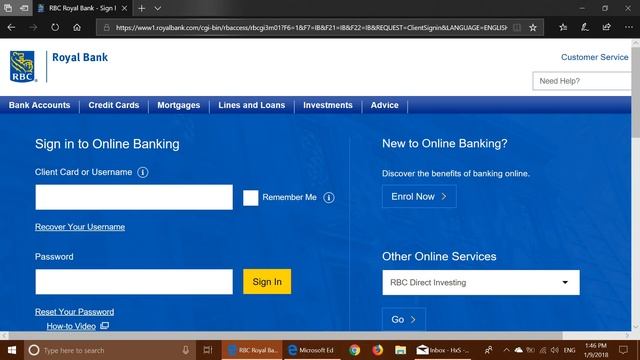Click the browser forward arrow

coord(33,27)
